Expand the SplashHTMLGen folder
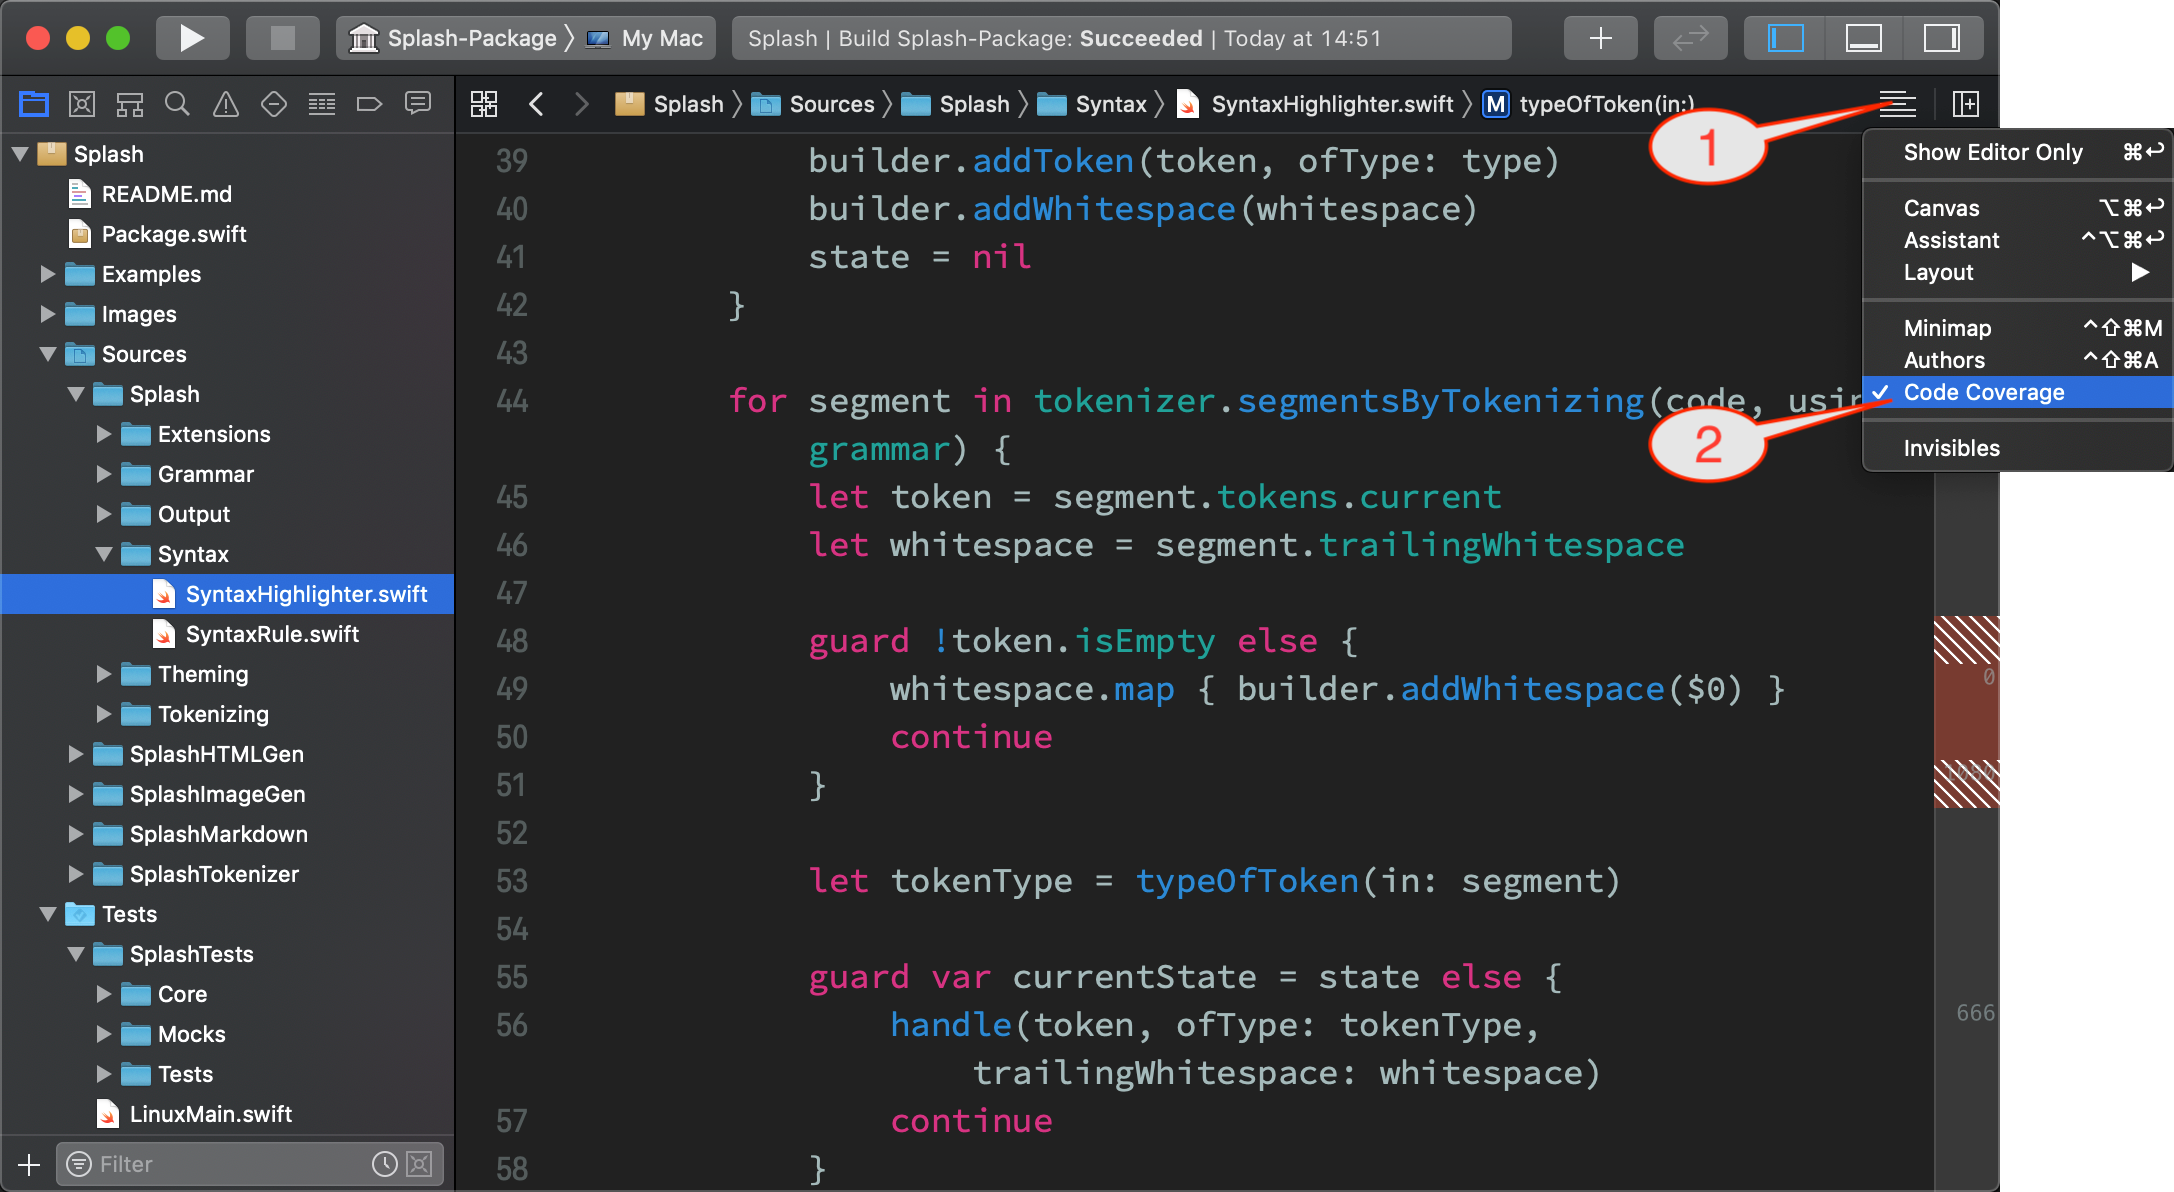 (75, 754)
